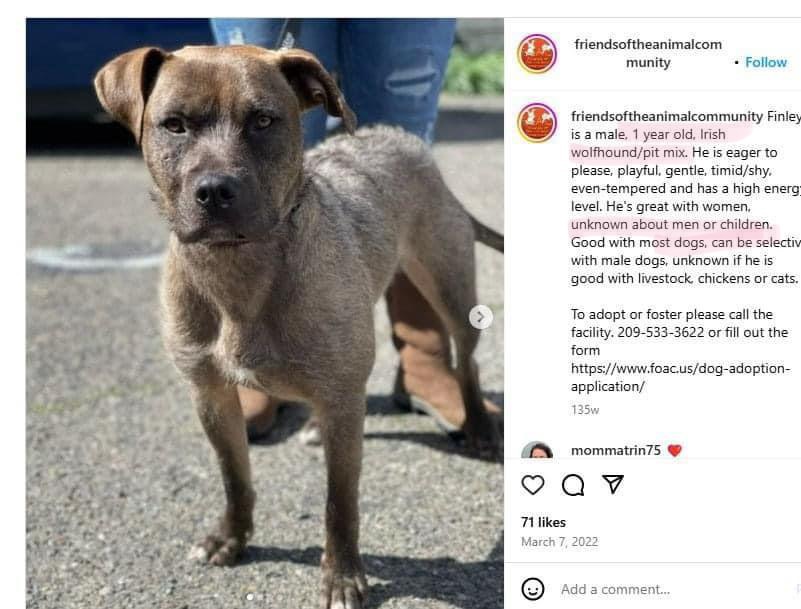Open header profile avatar of friendsoftheanimalcommunity
Screen dimensions: 801x609
(x=536, y=54)
